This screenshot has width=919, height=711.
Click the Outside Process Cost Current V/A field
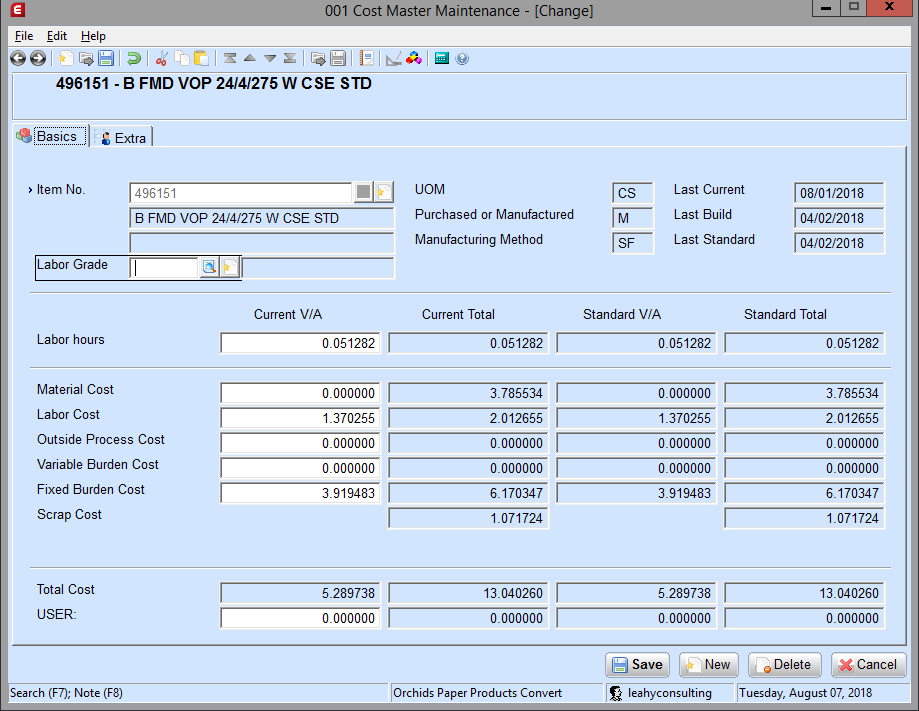pos(300,443)
